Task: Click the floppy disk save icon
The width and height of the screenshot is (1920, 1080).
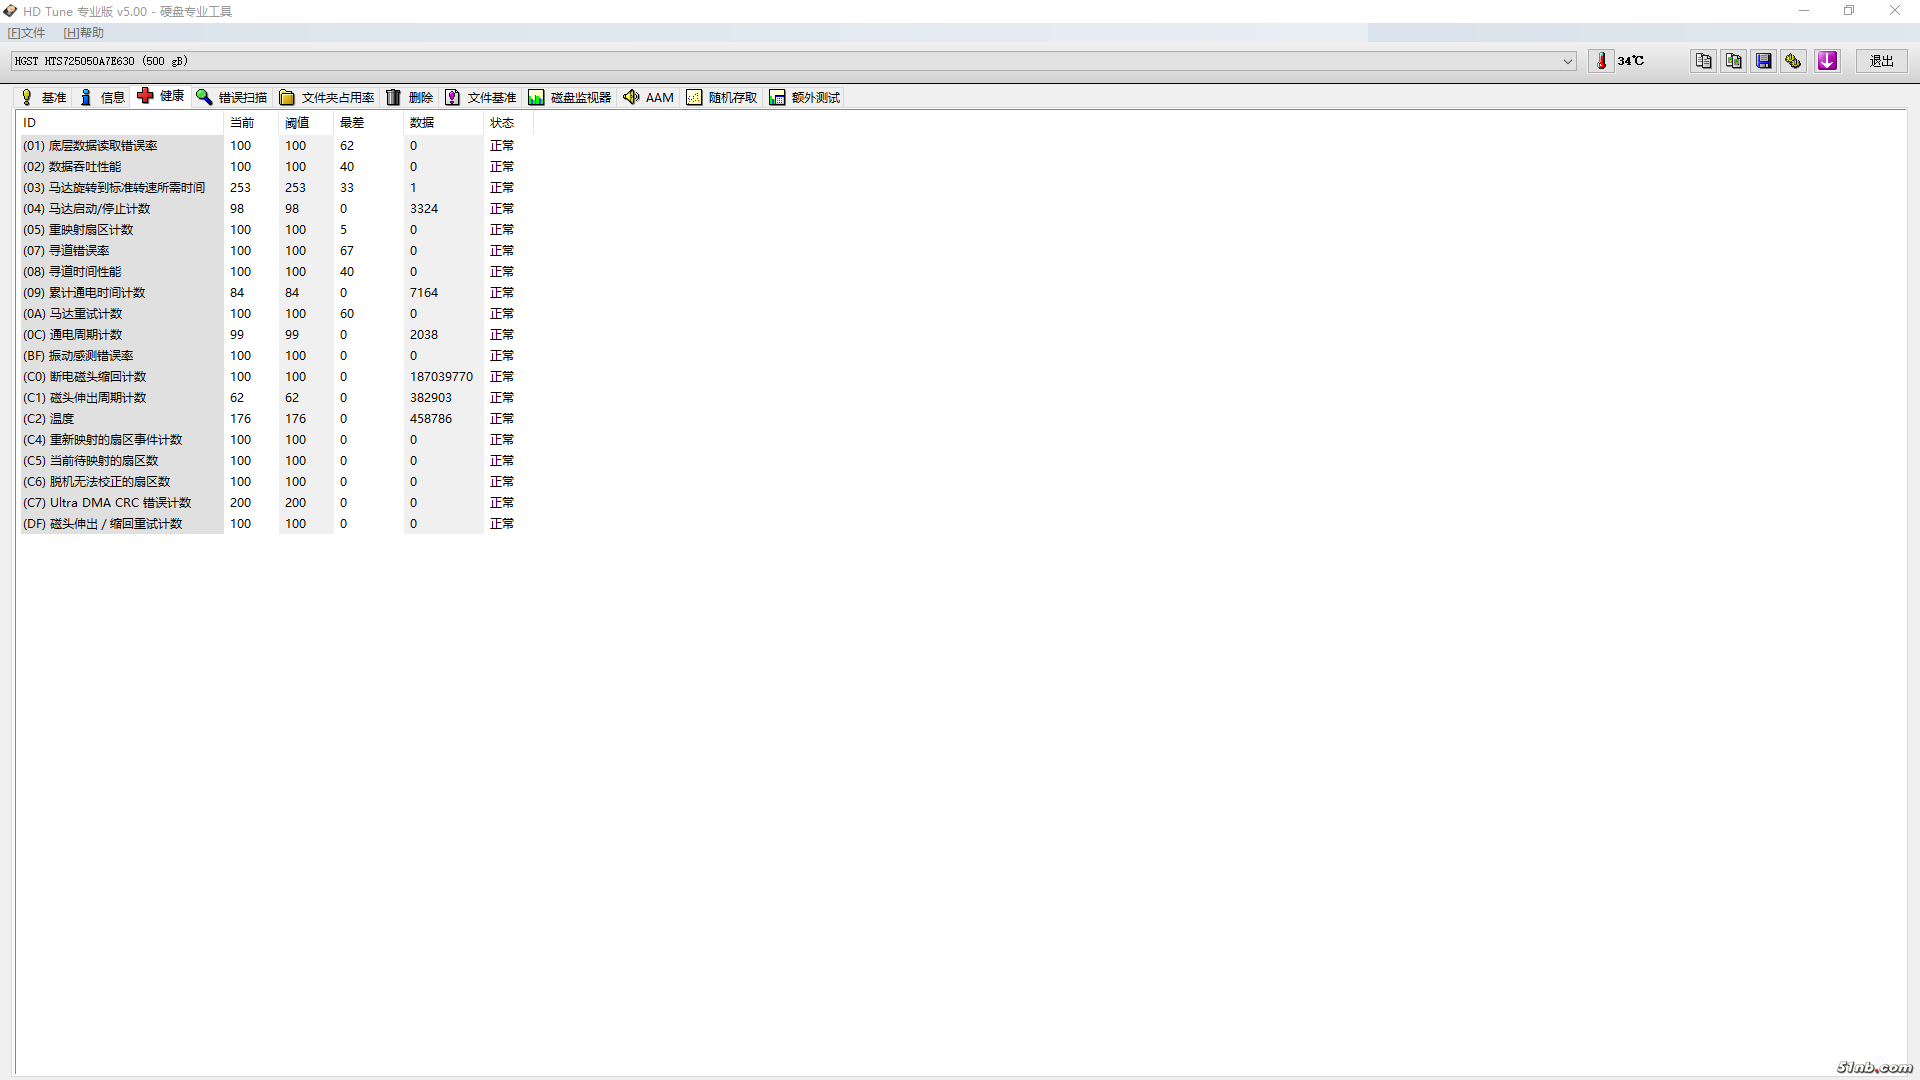Action: (1763, 61)
